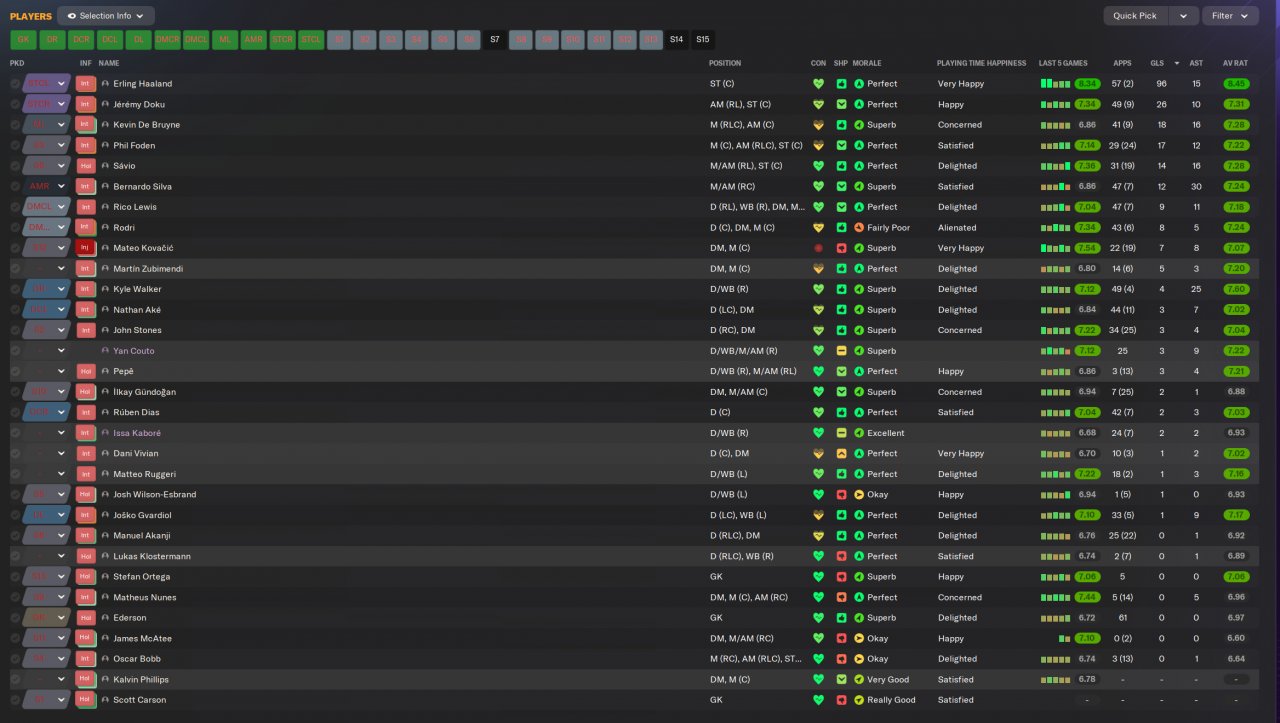Viewport: 1280px width, 723px height.
Task: Click the condition heart icon for Martín Zubimendi
Action: click(818, 269)
